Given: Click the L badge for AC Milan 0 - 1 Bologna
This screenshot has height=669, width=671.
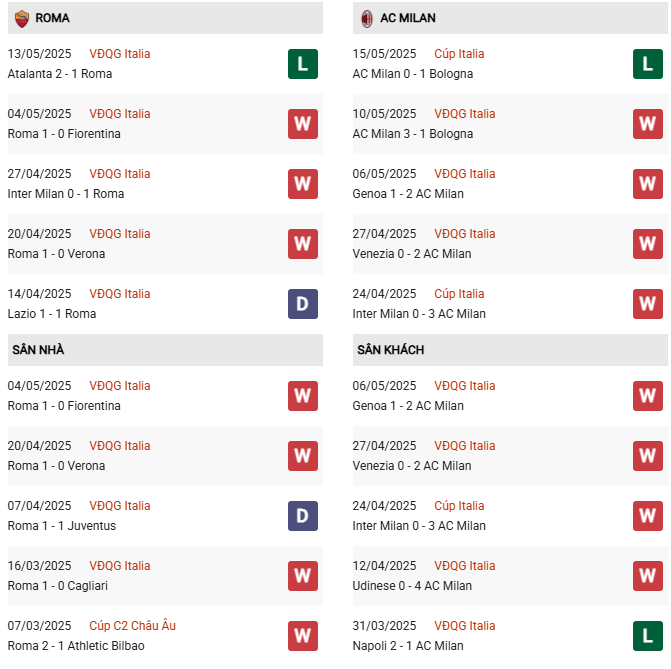Looking at the screenshot, I should click(x=647, y=64).
